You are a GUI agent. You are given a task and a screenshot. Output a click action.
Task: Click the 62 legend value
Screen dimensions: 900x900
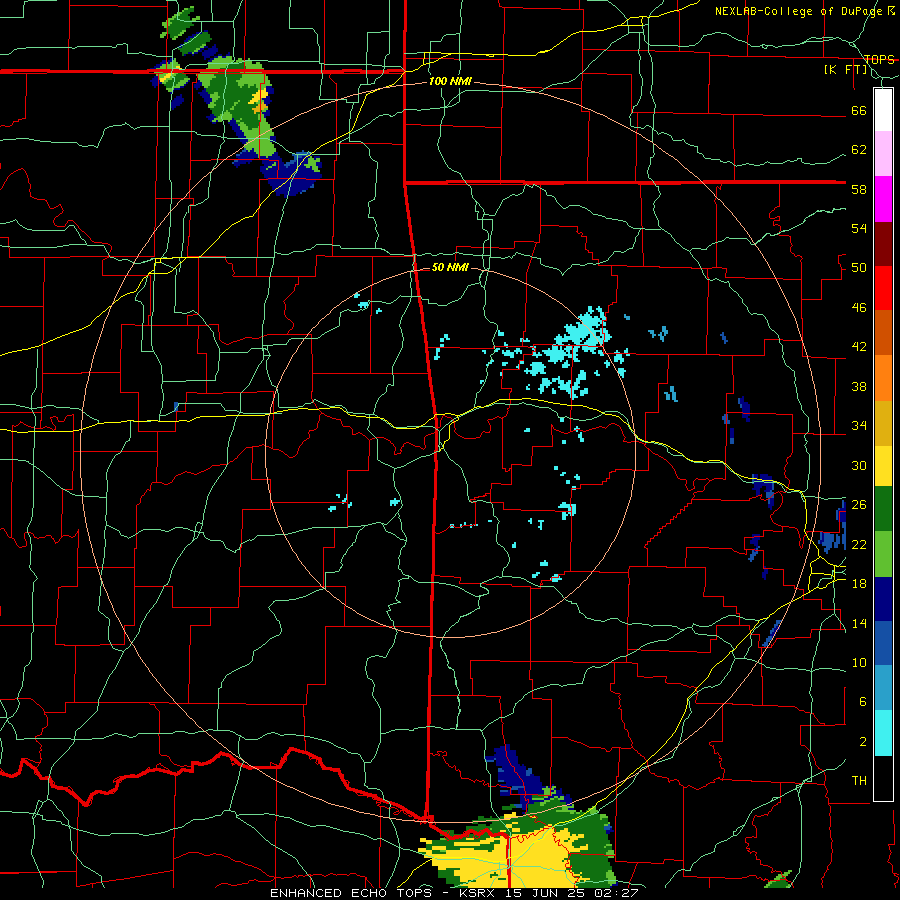[x=859, y=150]
